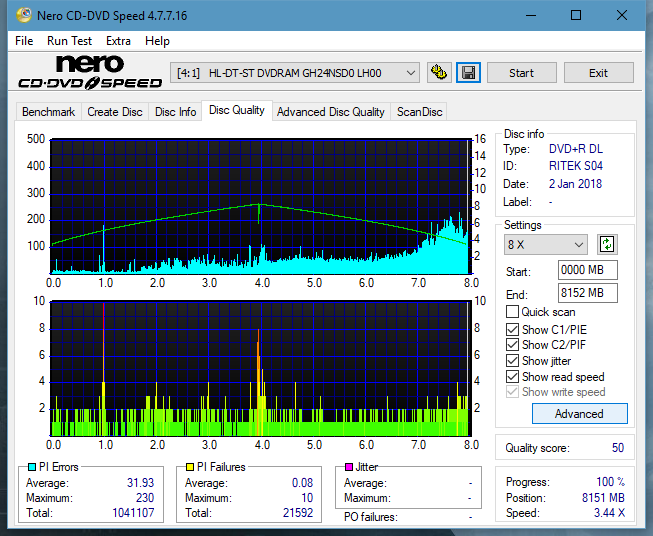Switch to the Benchmark tab
Viewport: 653px width, 536px height.
[x=48, y=112]
